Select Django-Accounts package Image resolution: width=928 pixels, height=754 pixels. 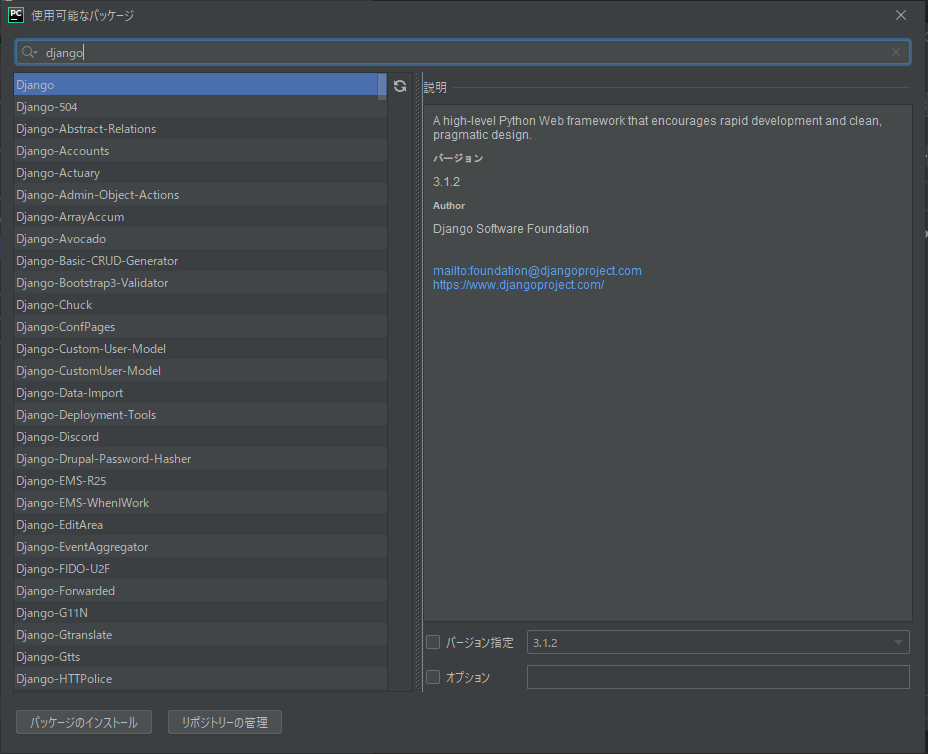(x=200, y=151)
